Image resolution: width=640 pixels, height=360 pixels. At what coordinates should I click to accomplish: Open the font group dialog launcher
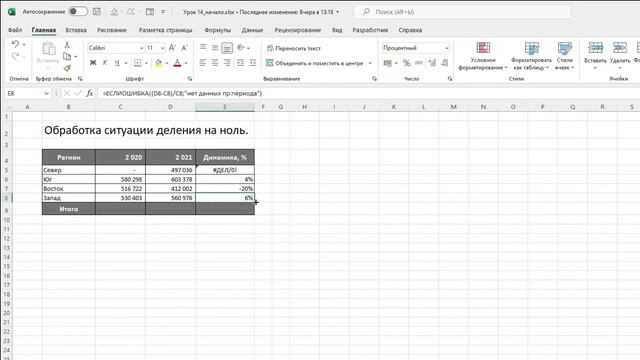click(x=190, y=78)
